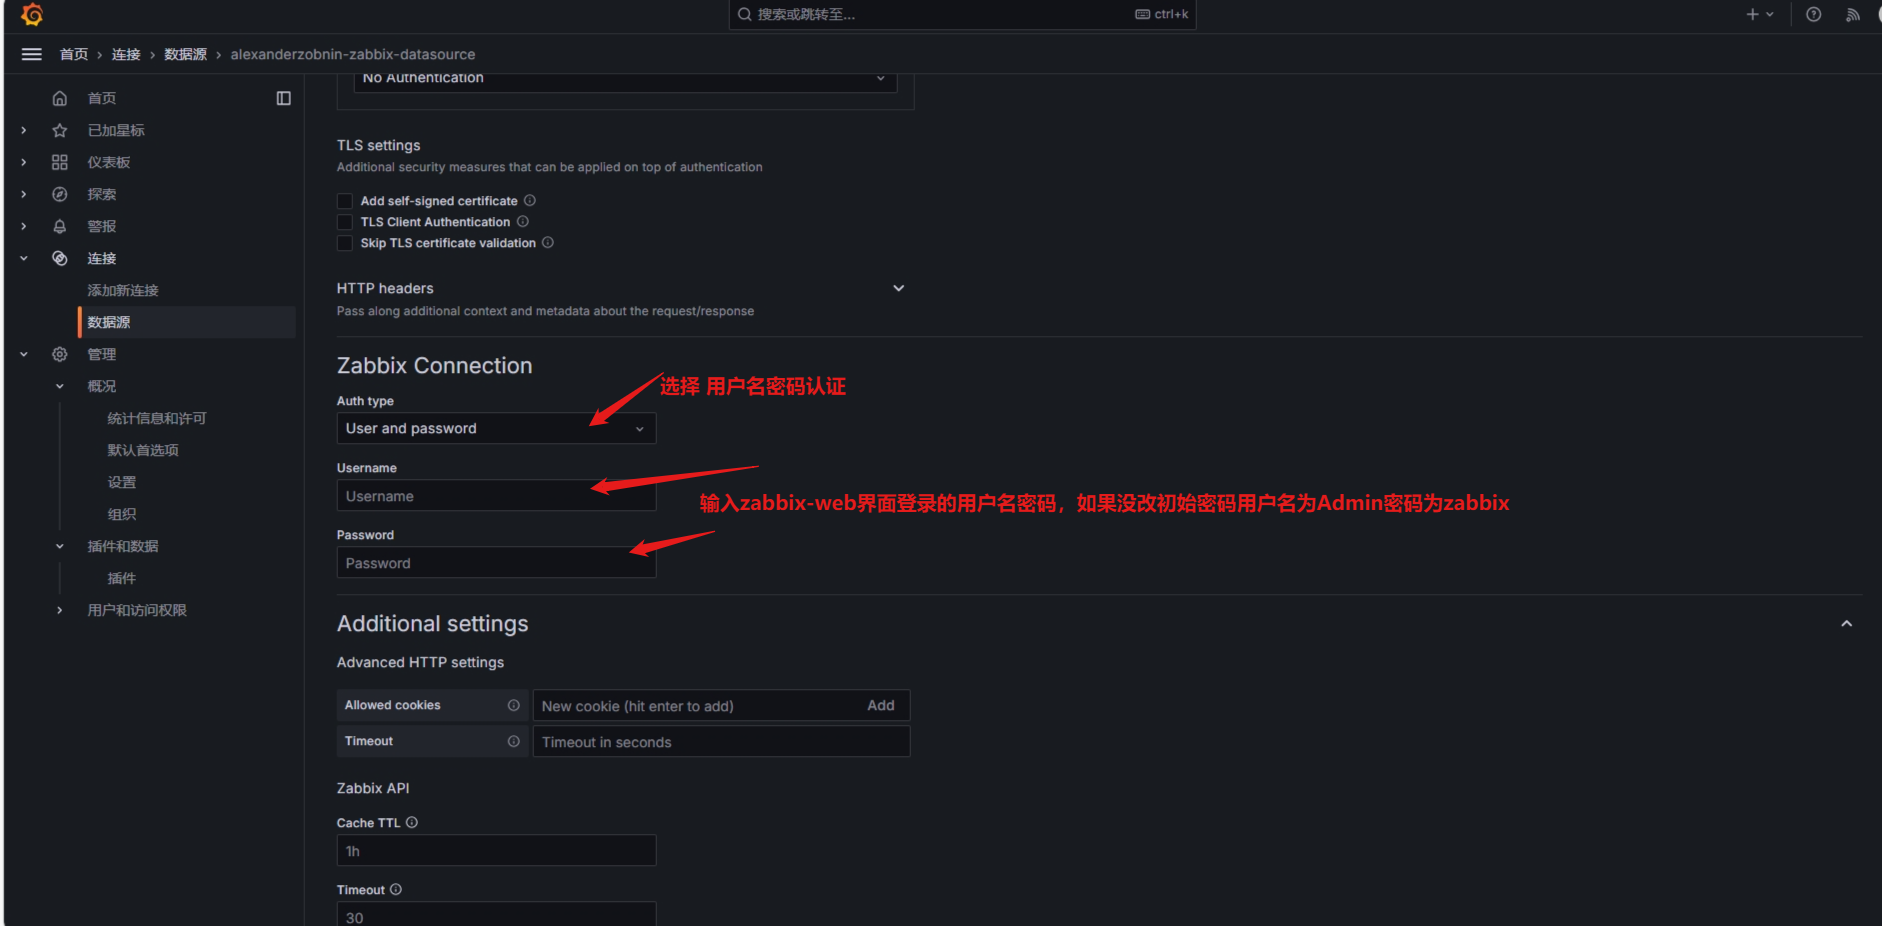Focus the Zabbix API Timeout 30 field
This screenshot has height=926, width=1882.
click(496, 914)
